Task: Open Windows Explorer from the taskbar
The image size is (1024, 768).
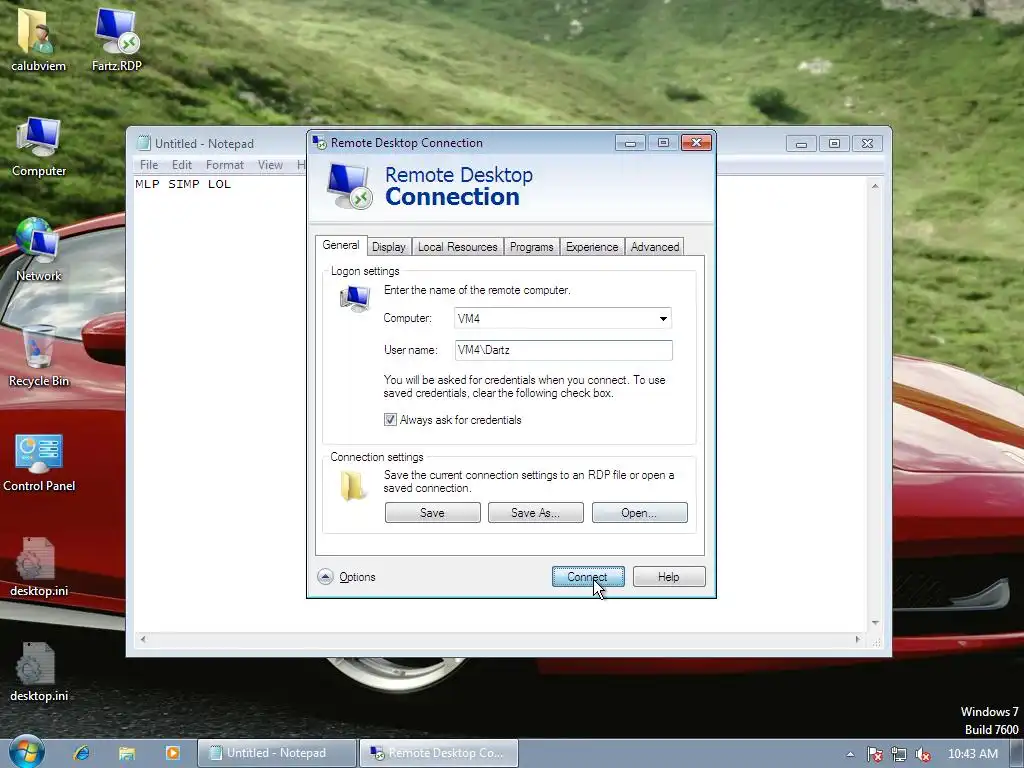Action: (x=127, y=753)
